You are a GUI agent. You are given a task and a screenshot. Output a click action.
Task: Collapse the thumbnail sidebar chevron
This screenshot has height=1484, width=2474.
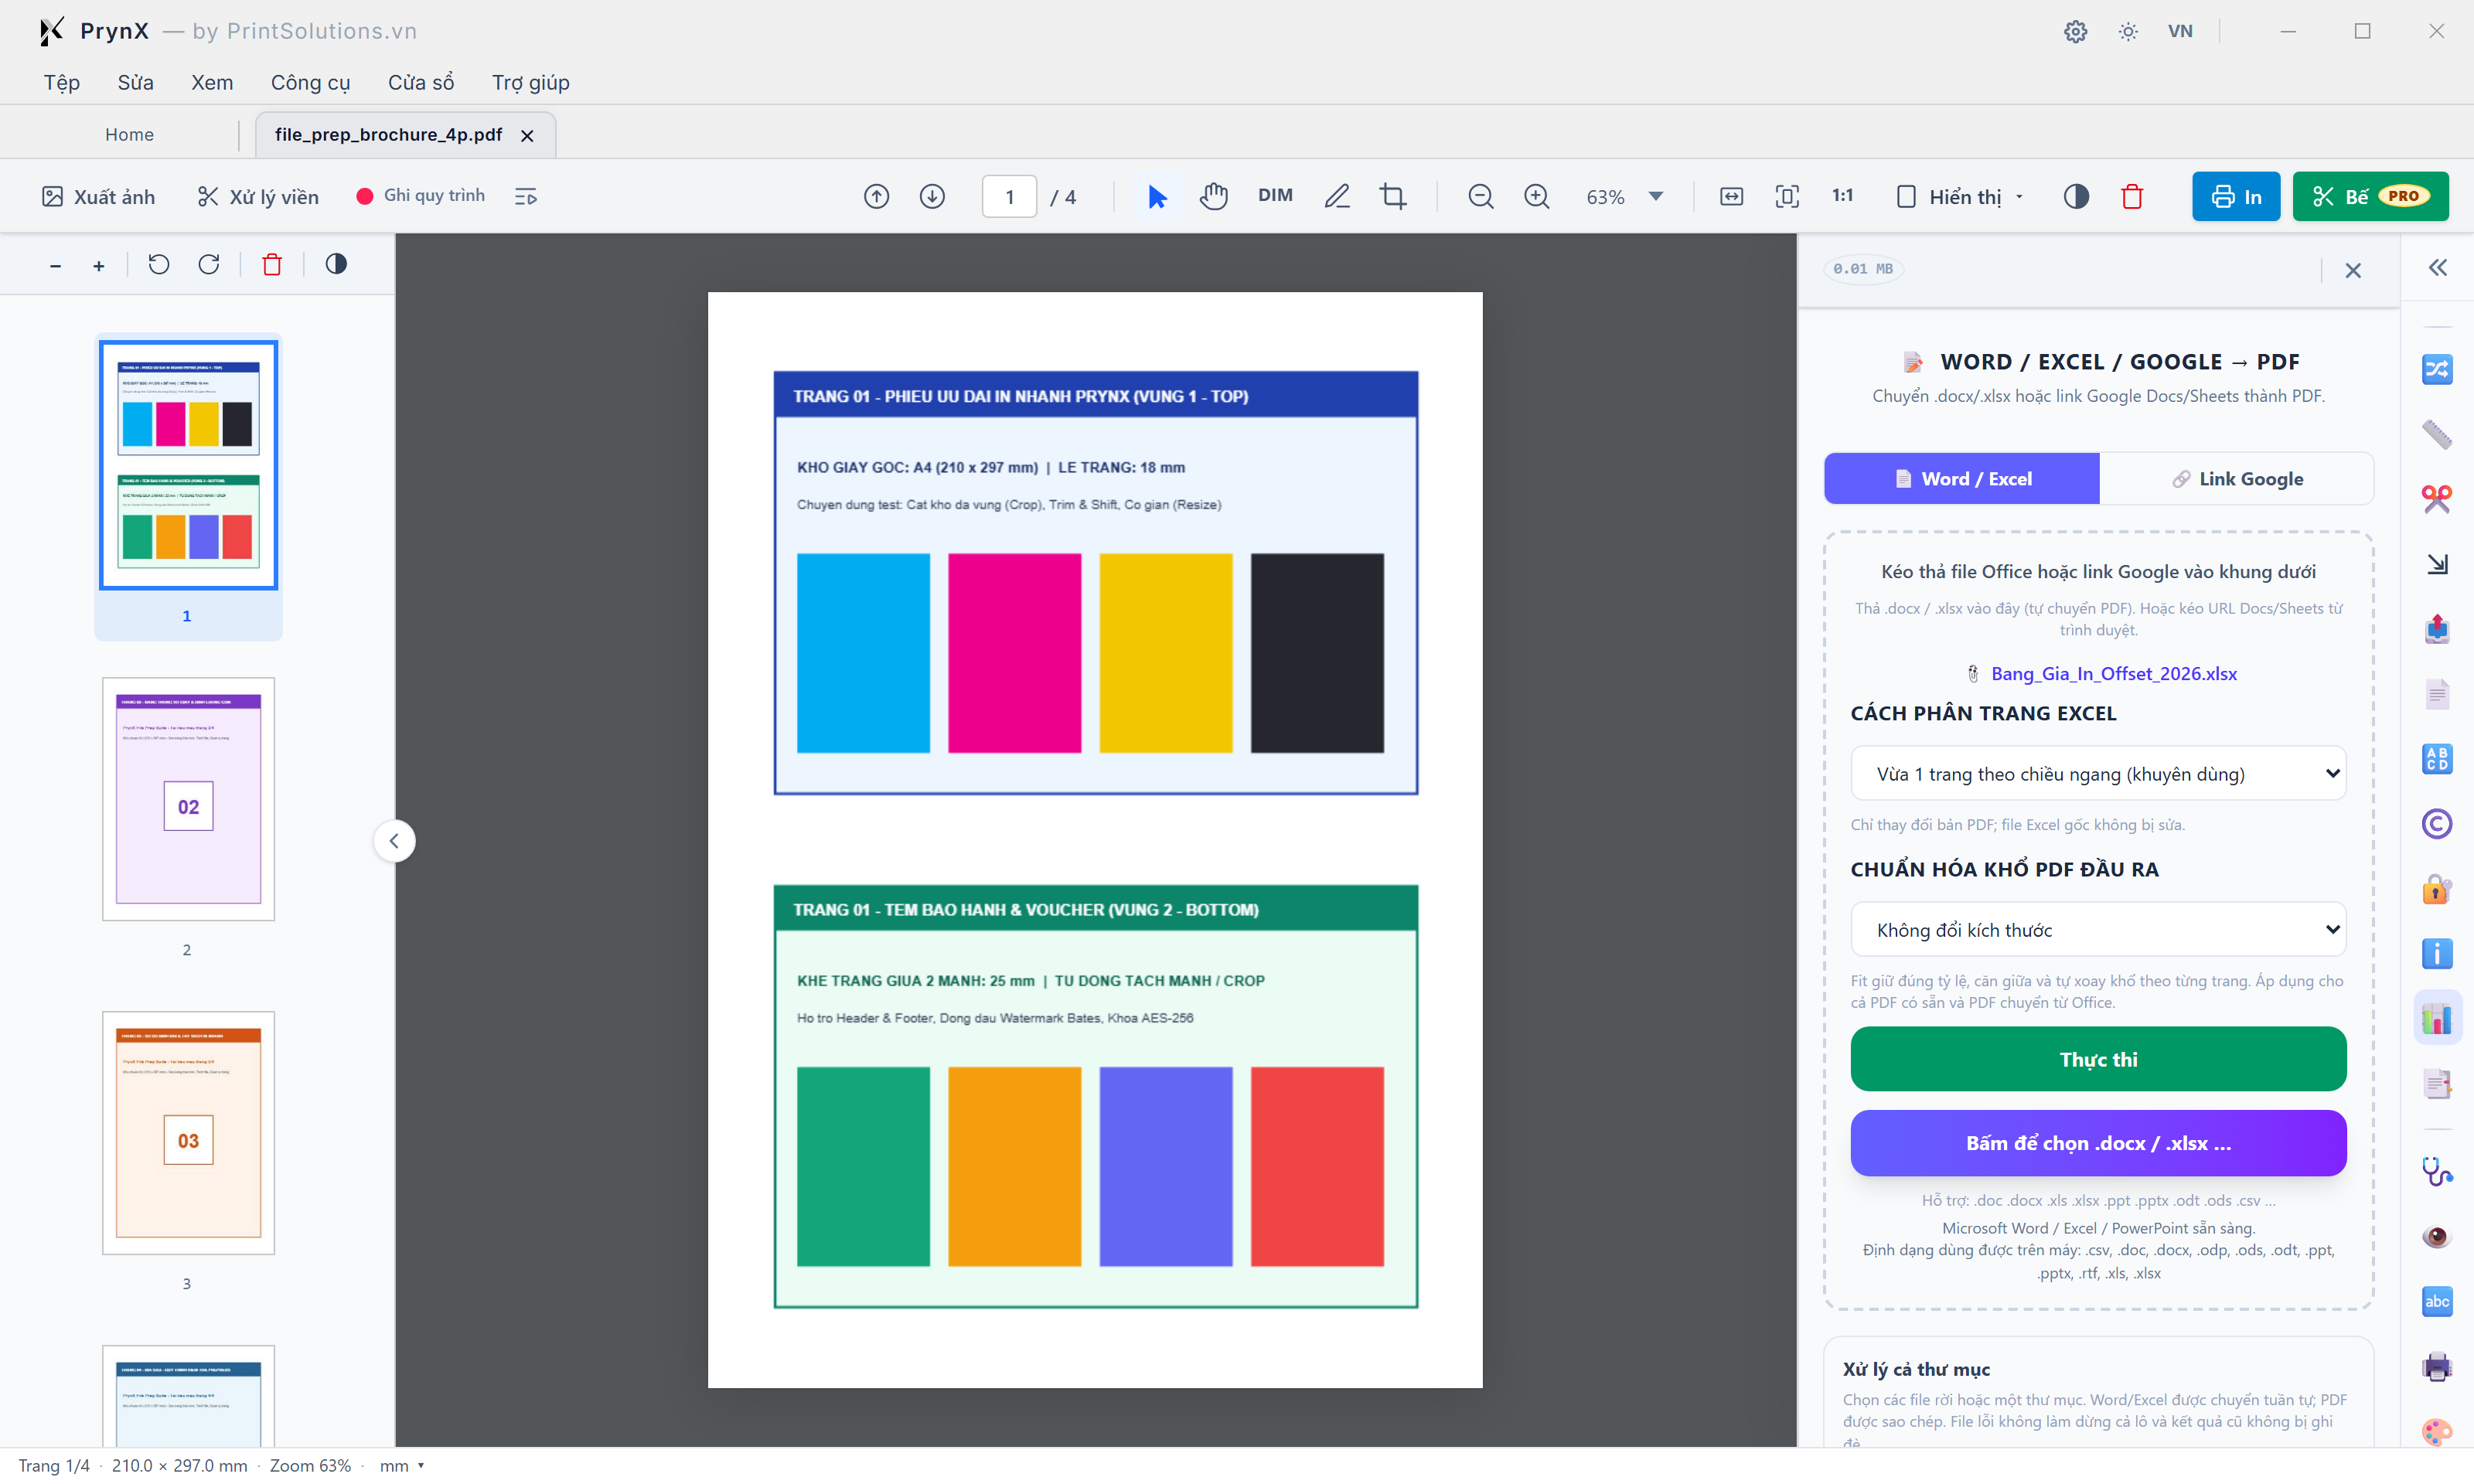tap(394, 841)
